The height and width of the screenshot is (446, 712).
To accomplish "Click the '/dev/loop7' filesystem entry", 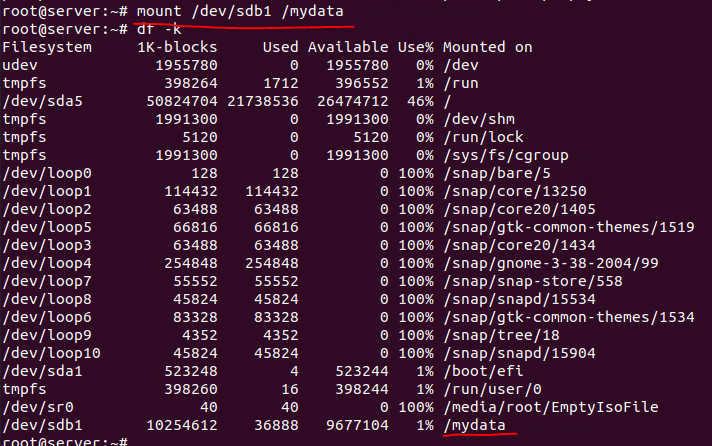I will point(47,281).
